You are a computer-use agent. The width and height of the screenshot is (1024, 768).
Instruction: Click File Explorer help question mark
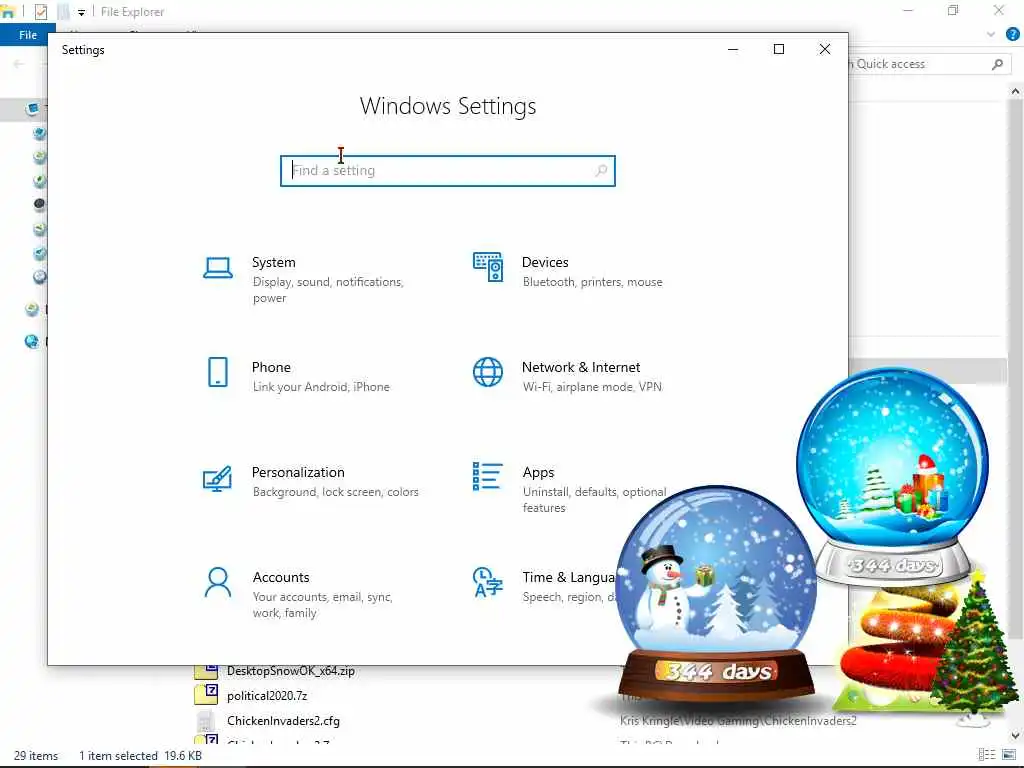[1012, 34]
